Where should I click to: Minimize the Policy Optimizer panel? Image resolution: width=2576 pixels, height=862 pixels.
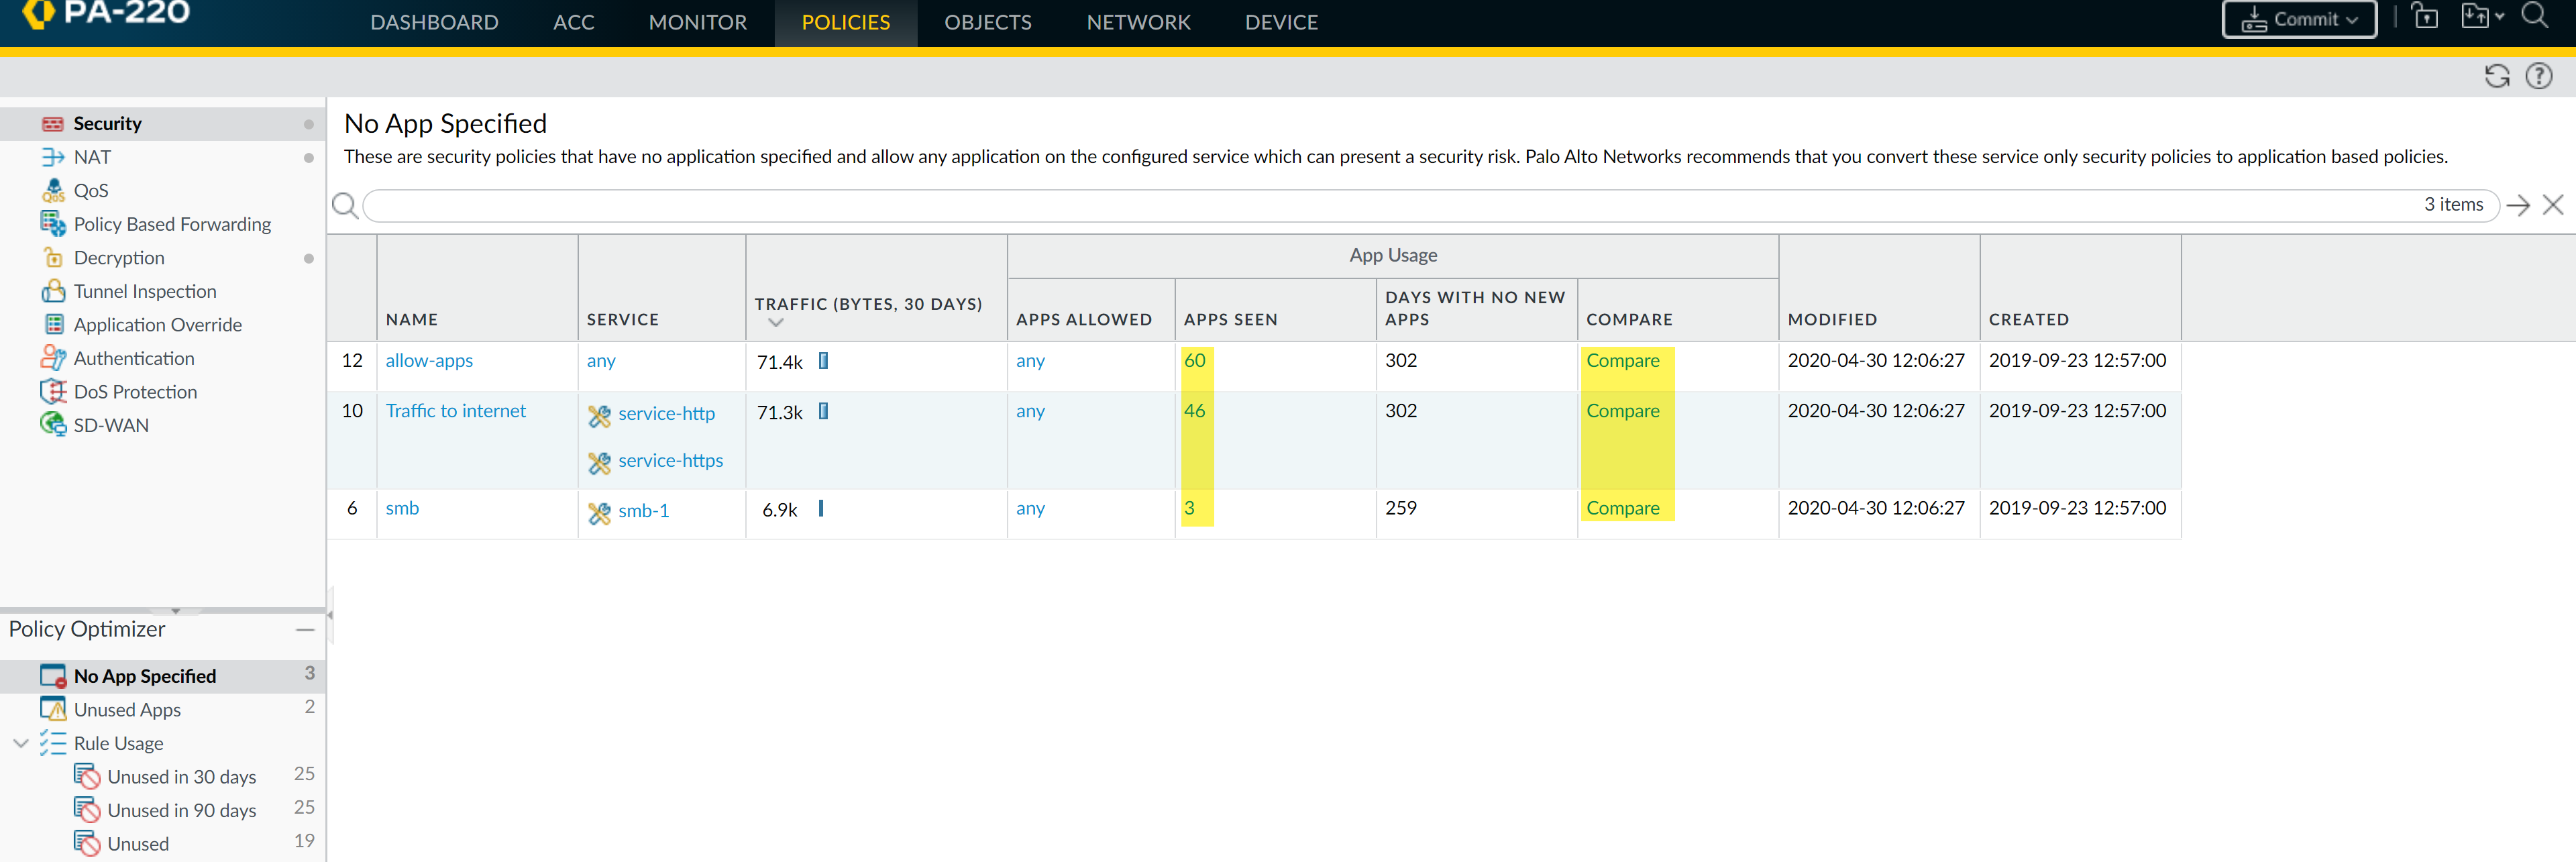click(305, 630)
